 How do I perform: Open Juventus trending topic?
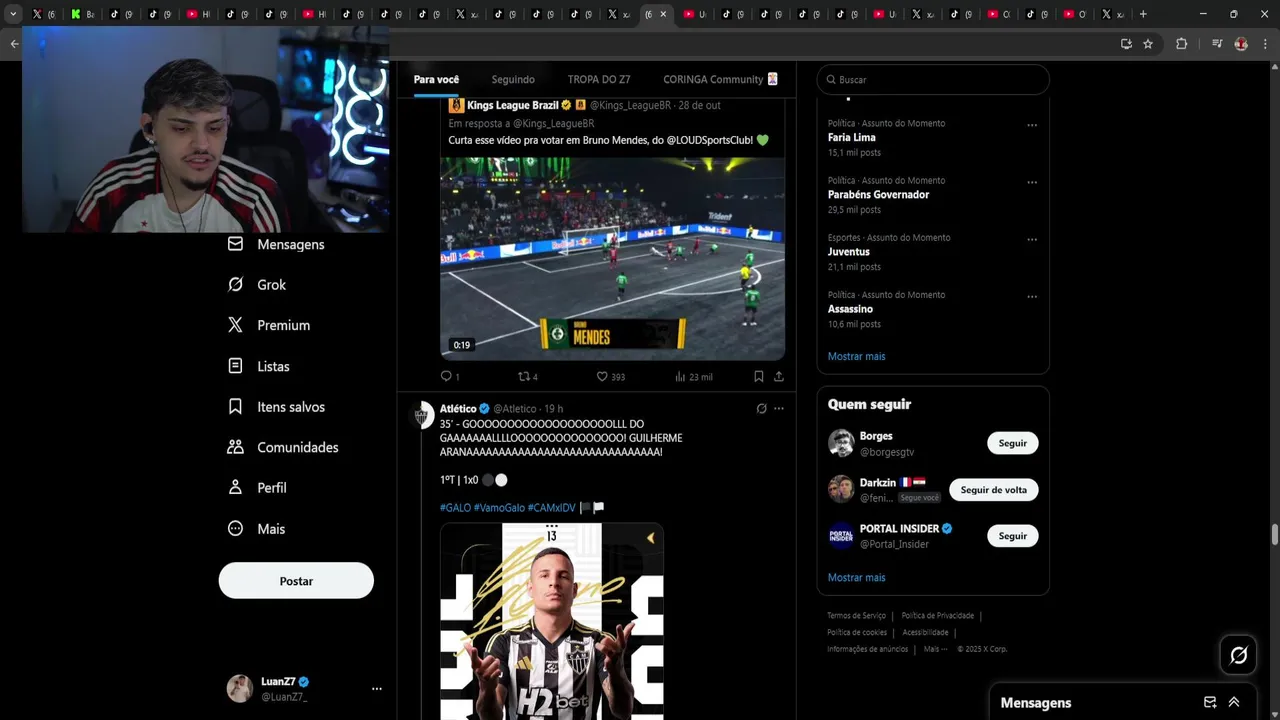pos(848,252)
